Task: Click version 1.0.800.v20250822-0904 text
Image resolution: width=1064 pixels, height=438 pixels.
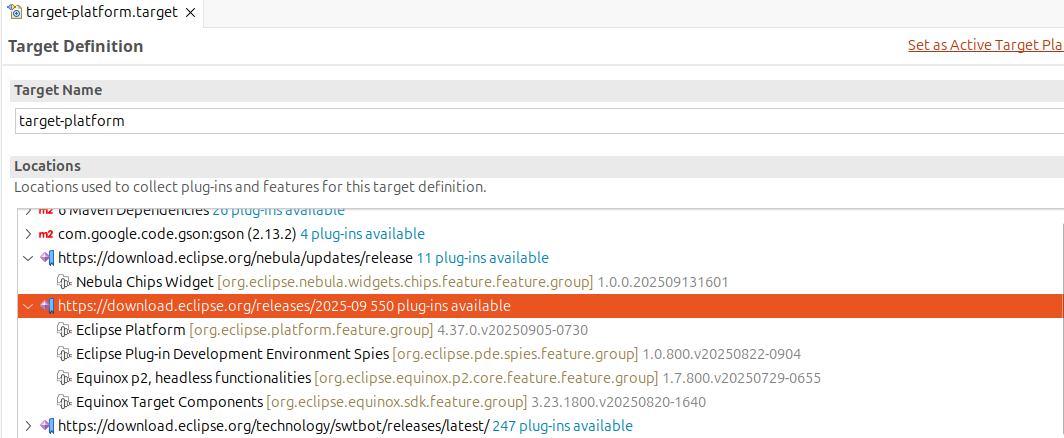Action: [x=721, y=354]
